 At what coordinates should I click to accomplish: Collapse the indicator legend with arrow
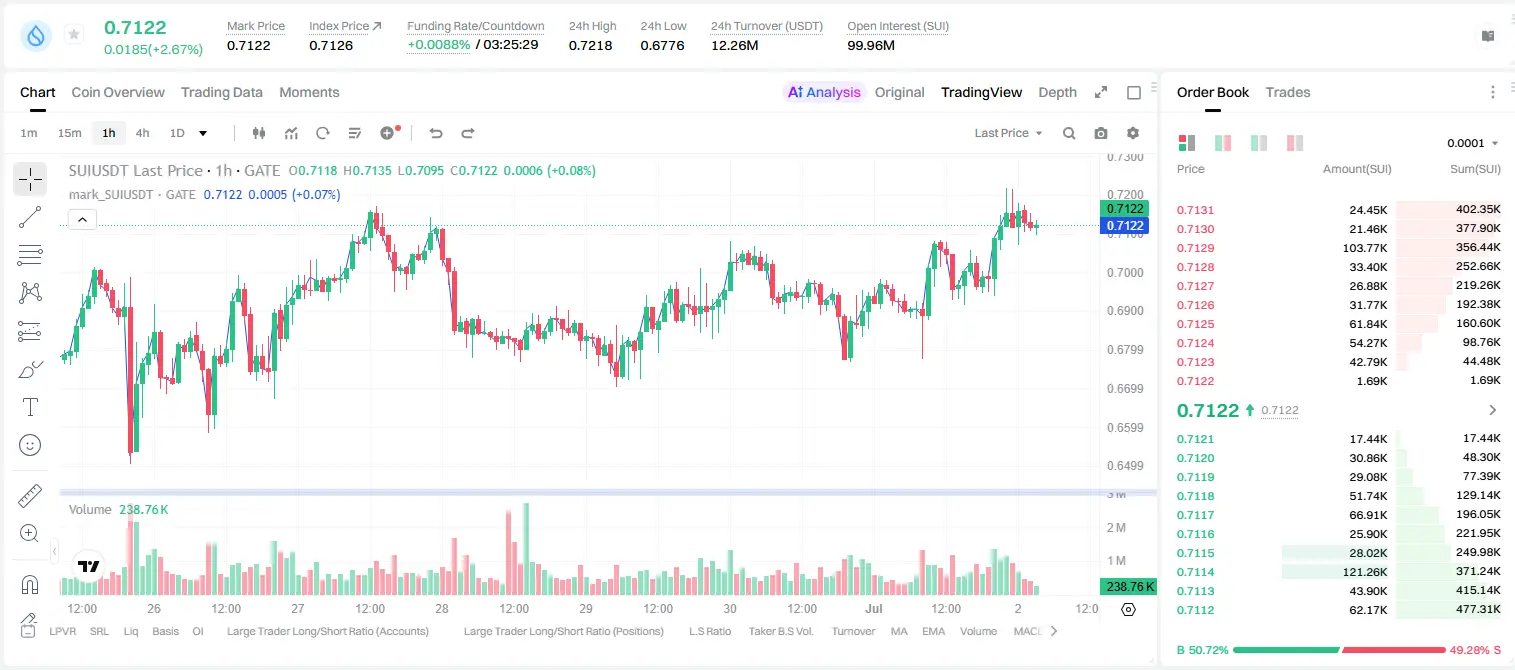tap(83, 219)
